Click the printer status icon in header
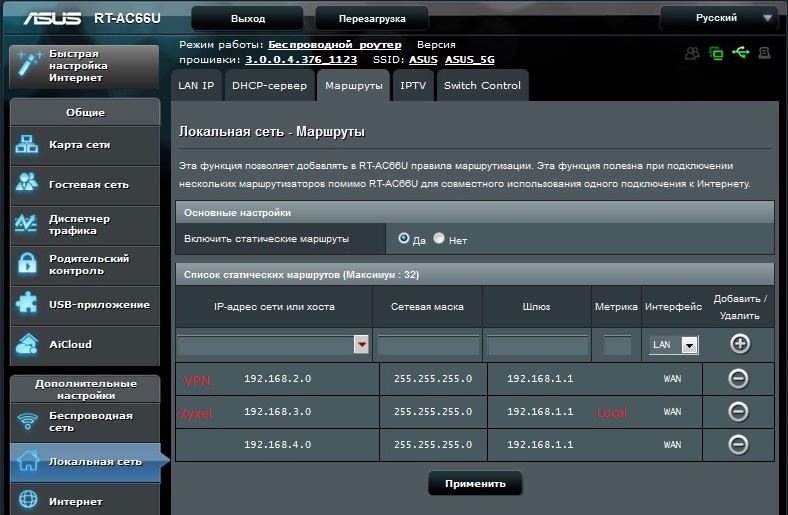 coord(764,53)
